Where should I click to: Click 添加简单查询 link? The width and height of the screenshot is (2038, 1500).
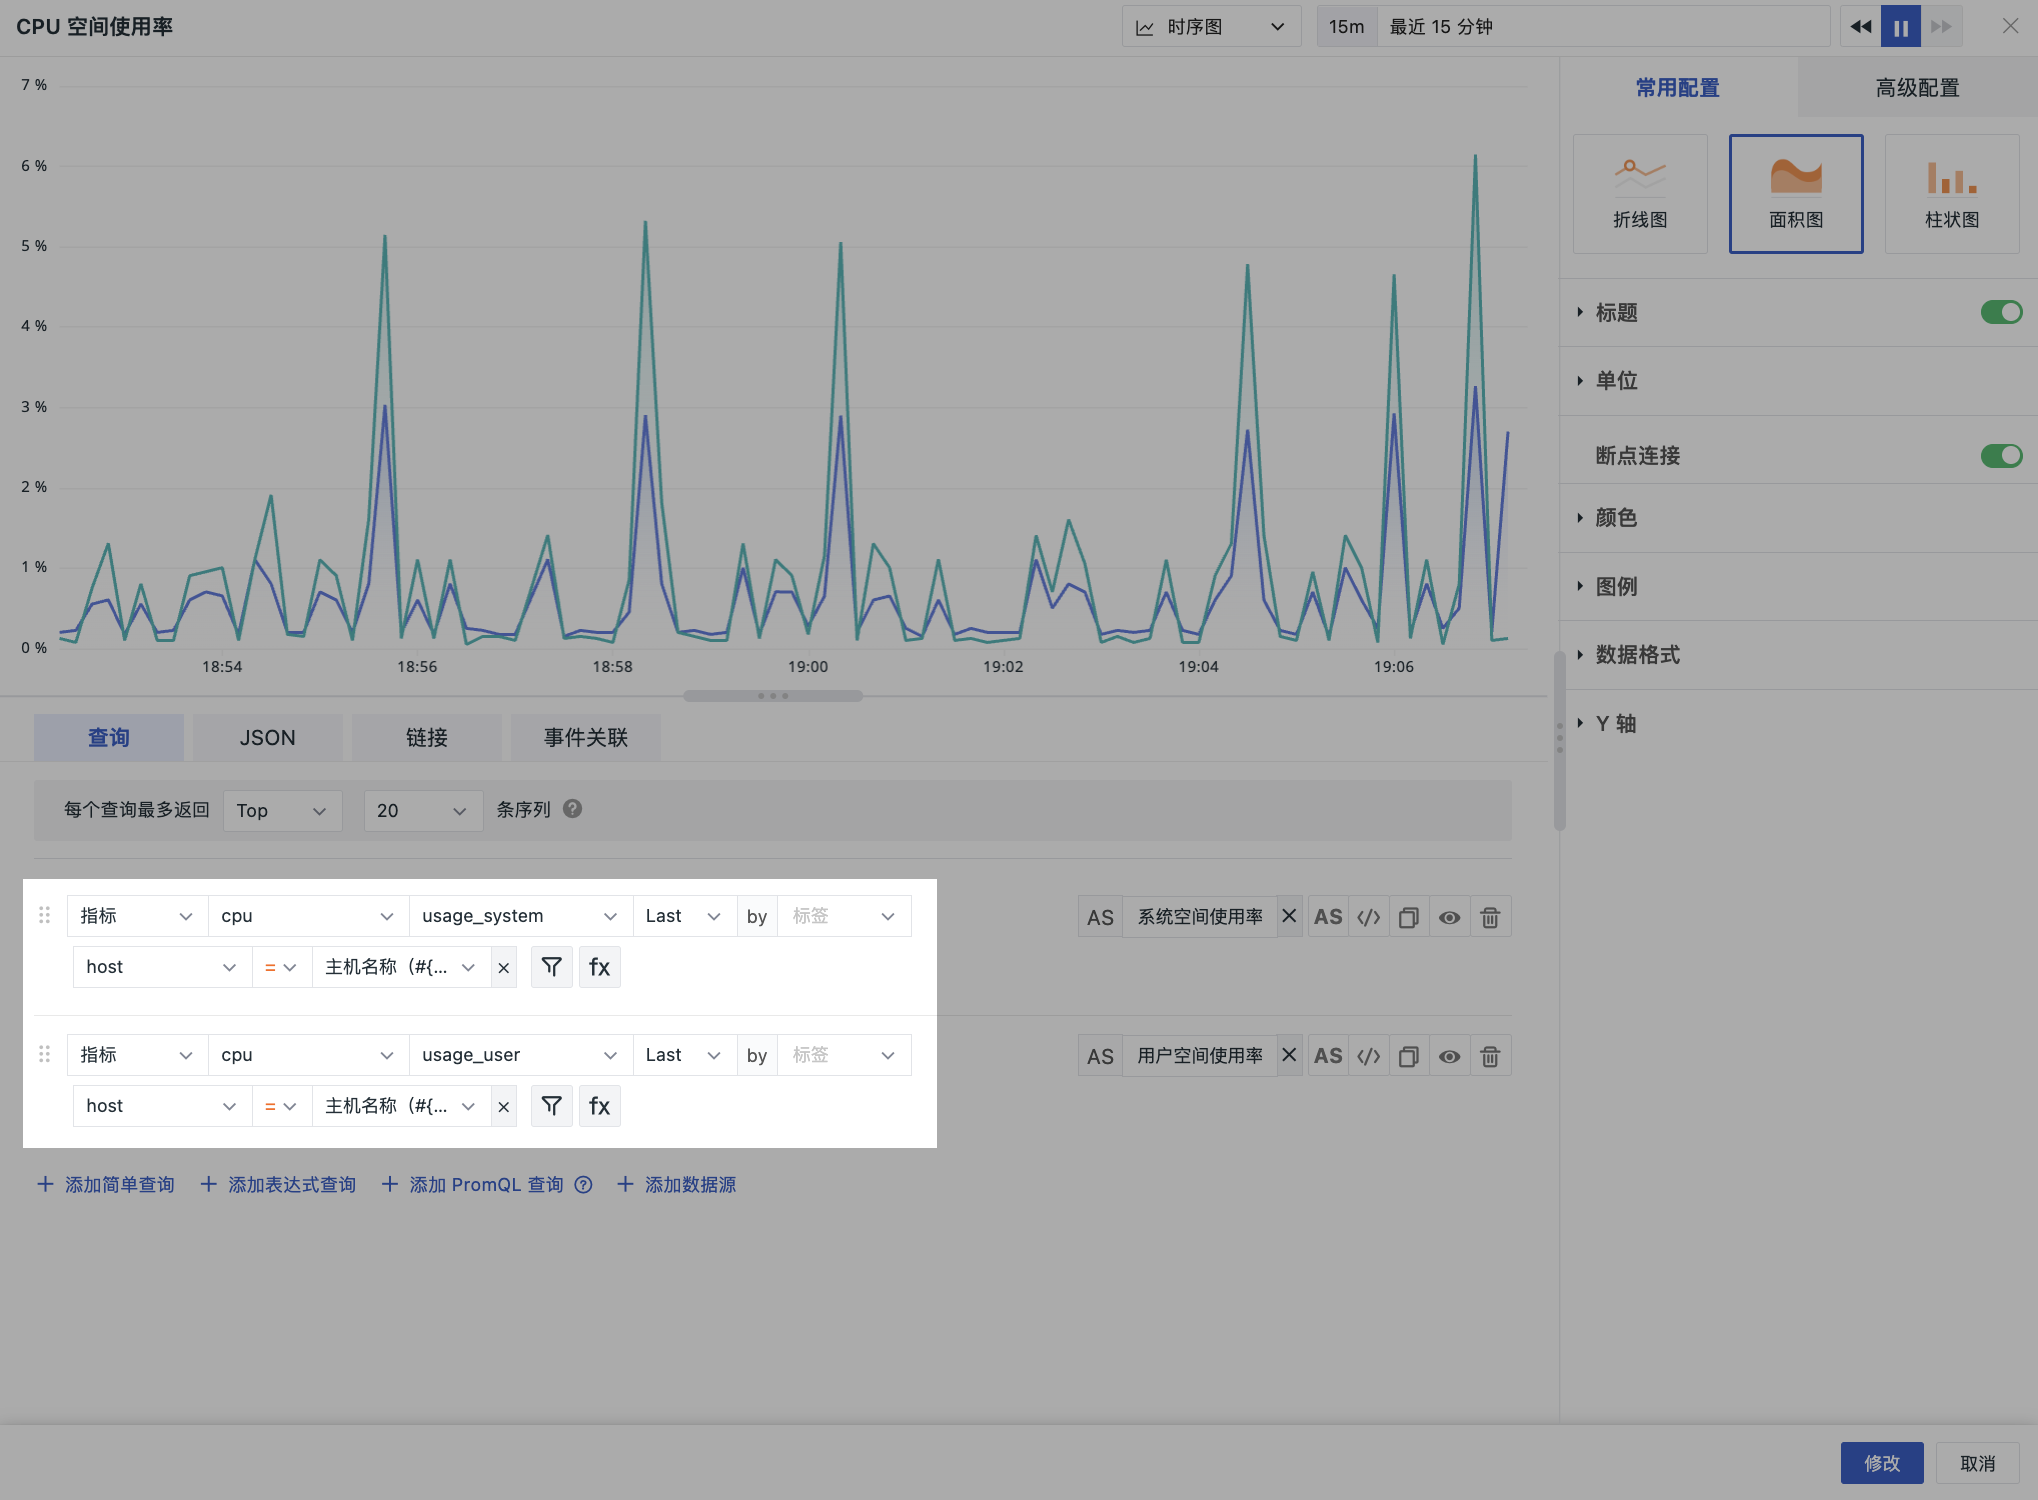click(x=106, y=1185)
